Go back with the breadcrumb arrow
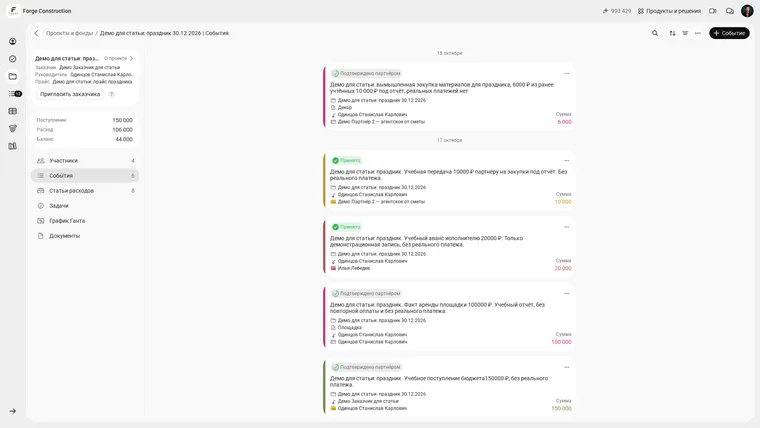Viewport: 760px width, 428px height. point(36,33)
